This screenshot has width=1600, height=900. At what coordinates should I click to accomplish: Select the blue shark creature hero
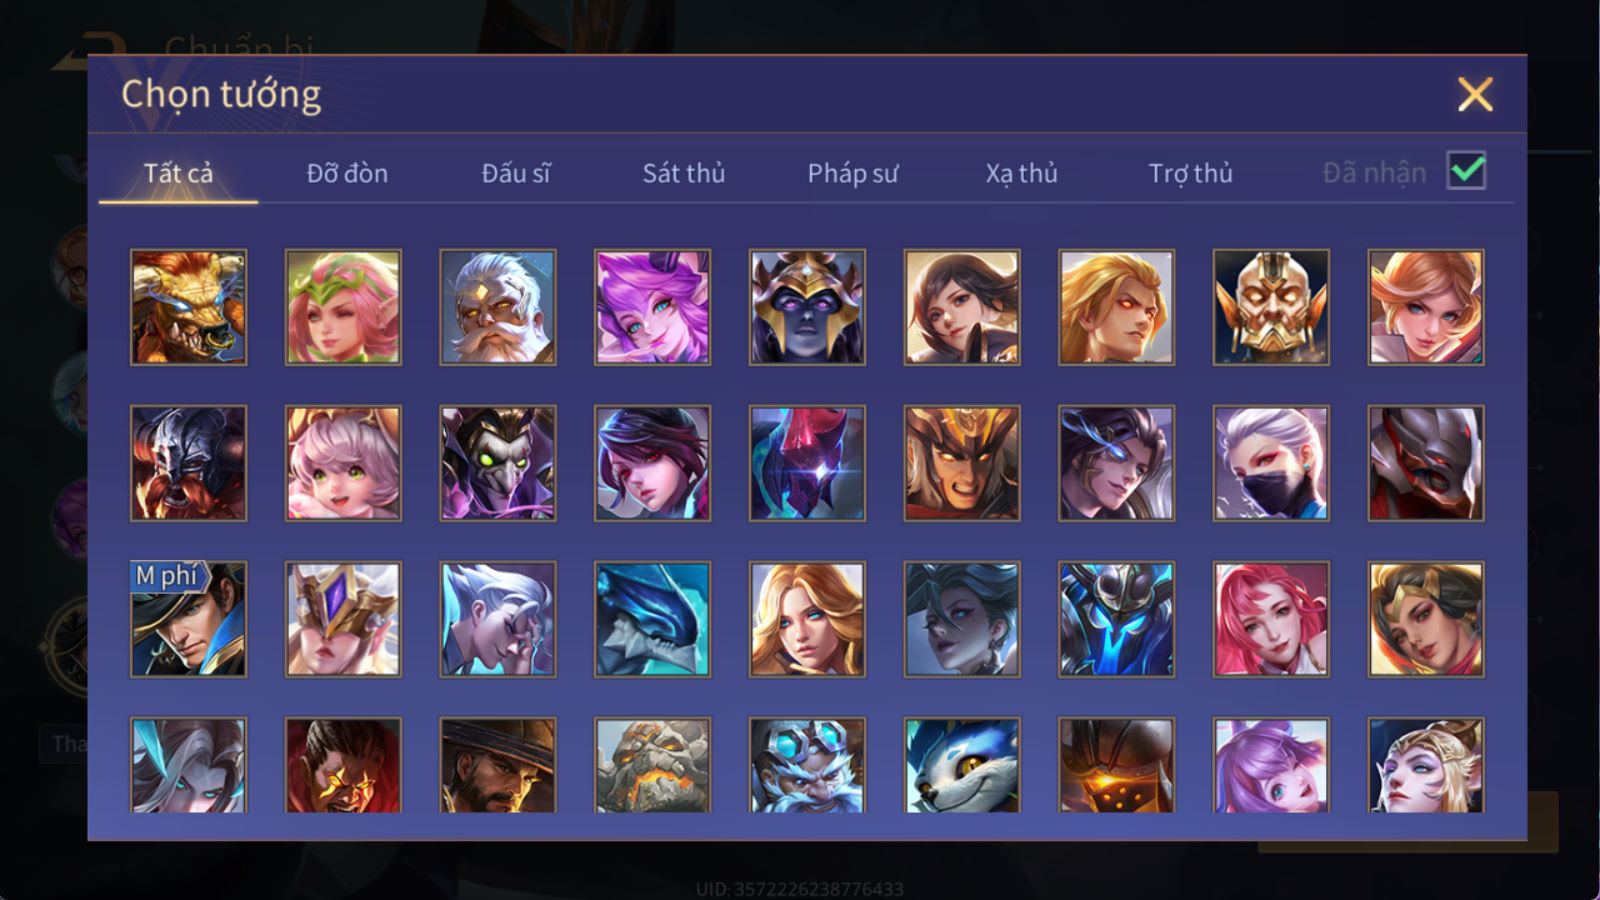click(x=652, y=619)
